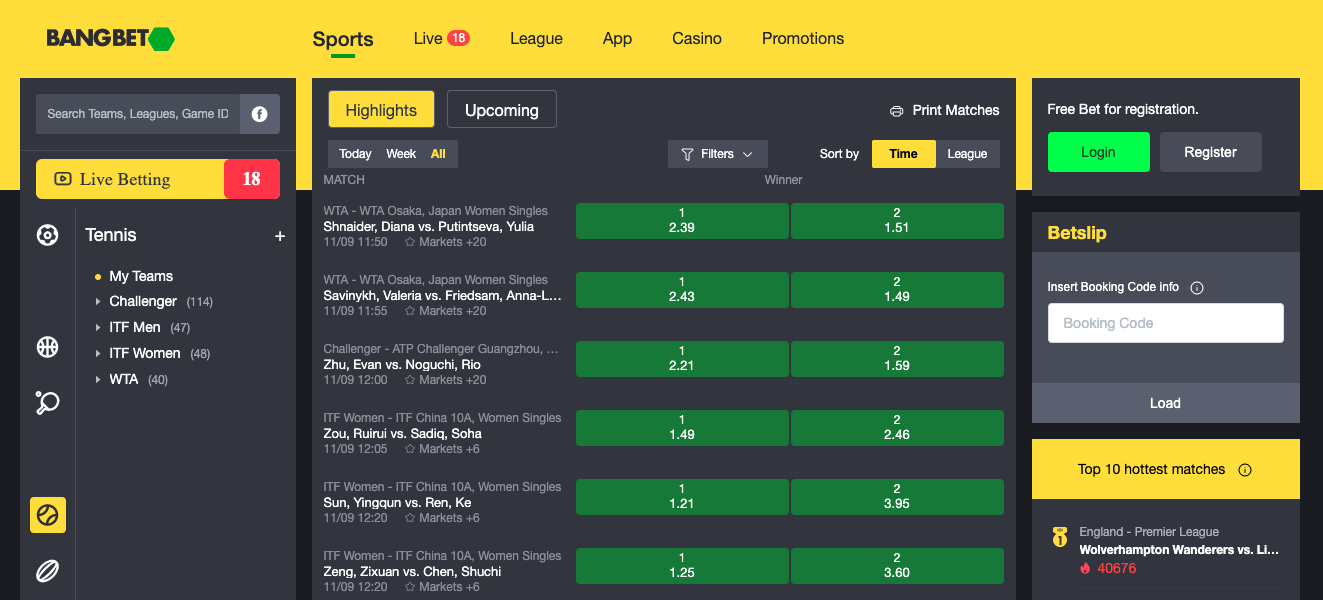This screenshot has width=1323, height=600.
Task: Select the highlighted tennis sport icon
Action: click(x=48, y=515)
